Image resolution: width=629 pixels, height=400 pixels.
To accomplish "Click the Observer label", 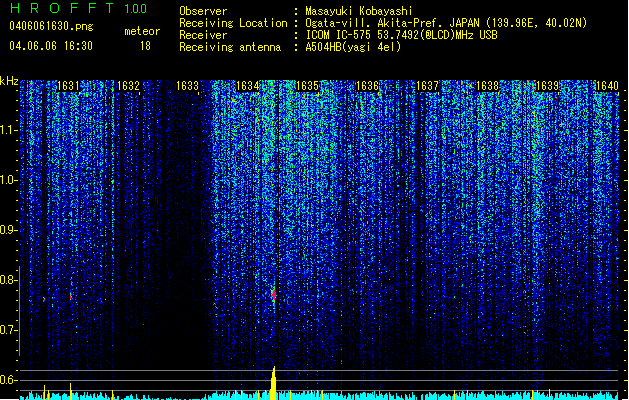I will point(203,11).
